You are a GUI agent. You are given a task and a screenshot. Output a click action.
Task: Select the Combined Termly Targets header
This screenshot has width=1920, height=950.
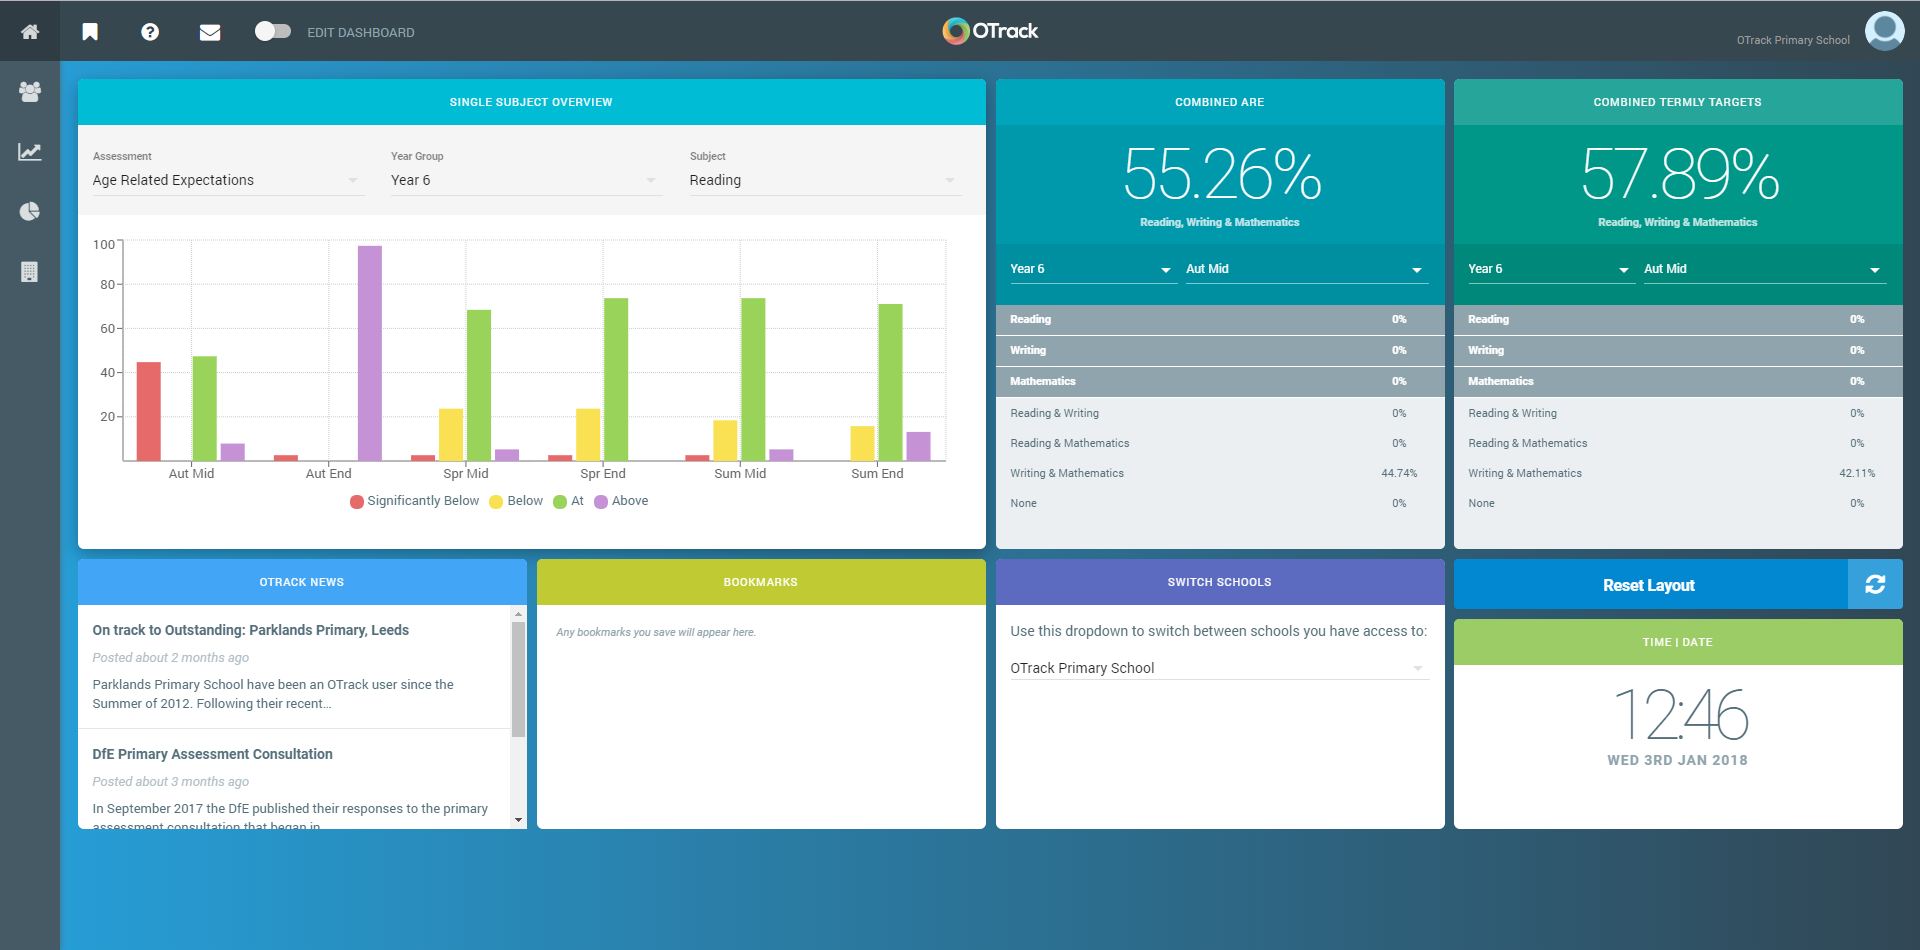tap(1678, 102)
